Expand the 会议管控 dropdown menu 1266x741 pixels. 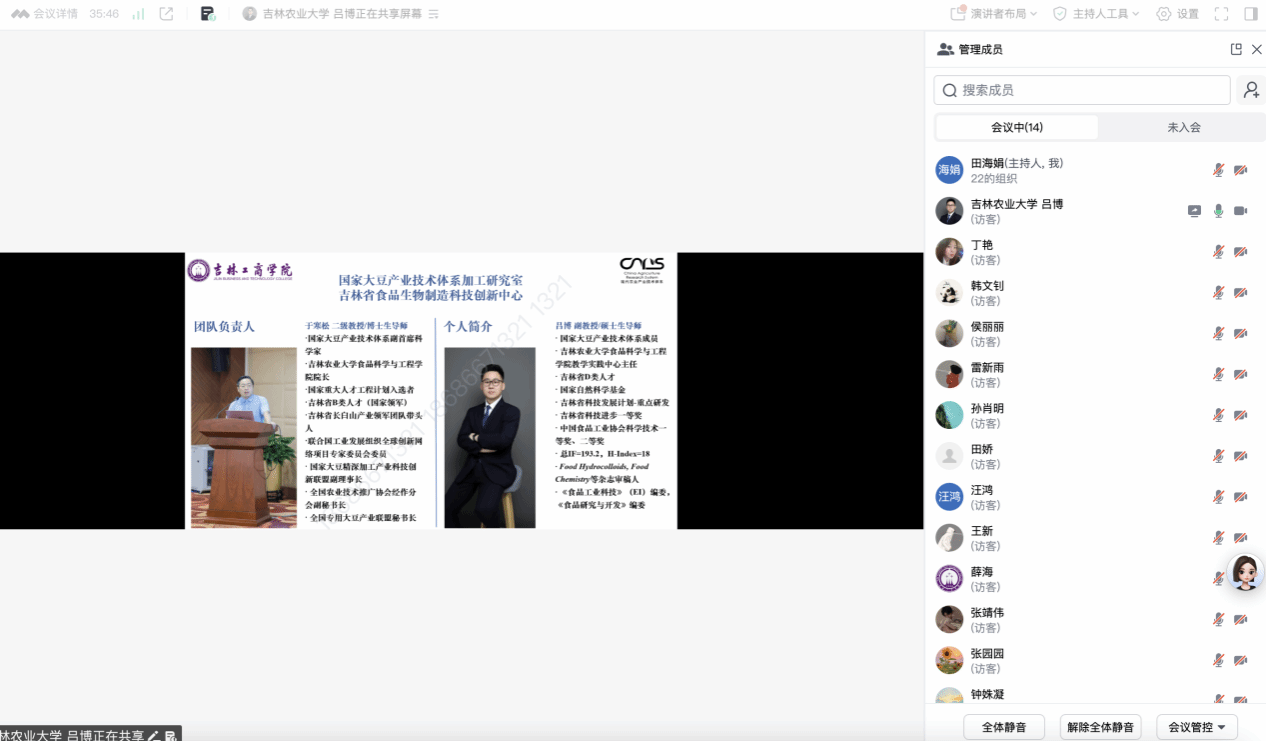click(x=1197, y=727)
